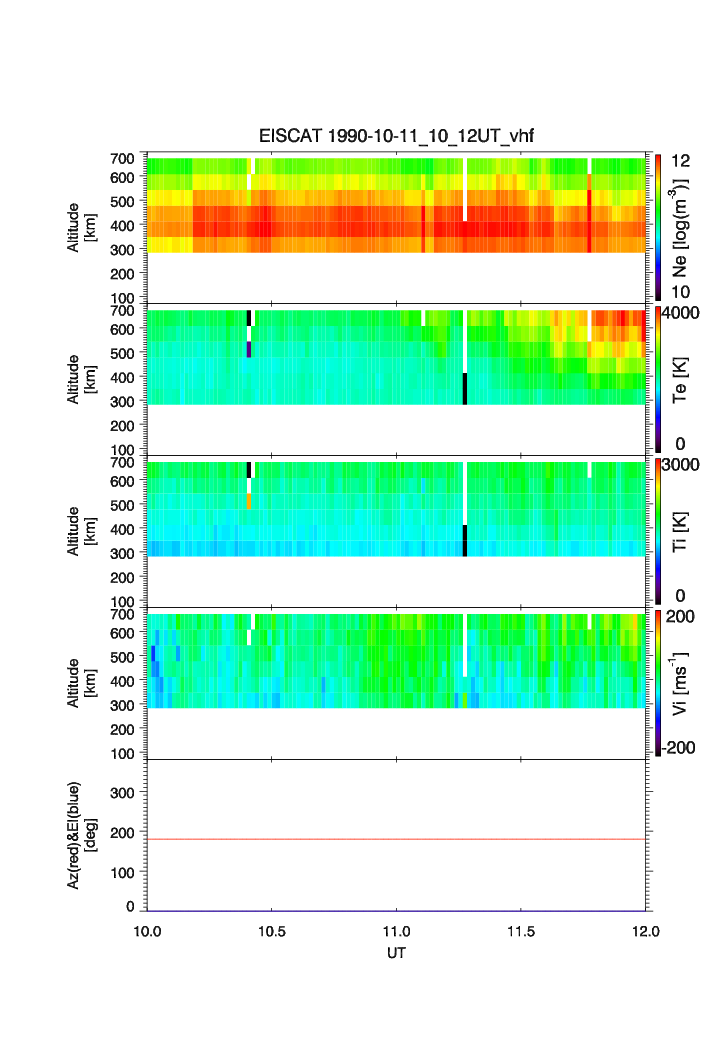Click the Altitude [km] label of the Te panel
Image resolution: width=708 pixels, height=1063 pixels.
click(81, 380)
